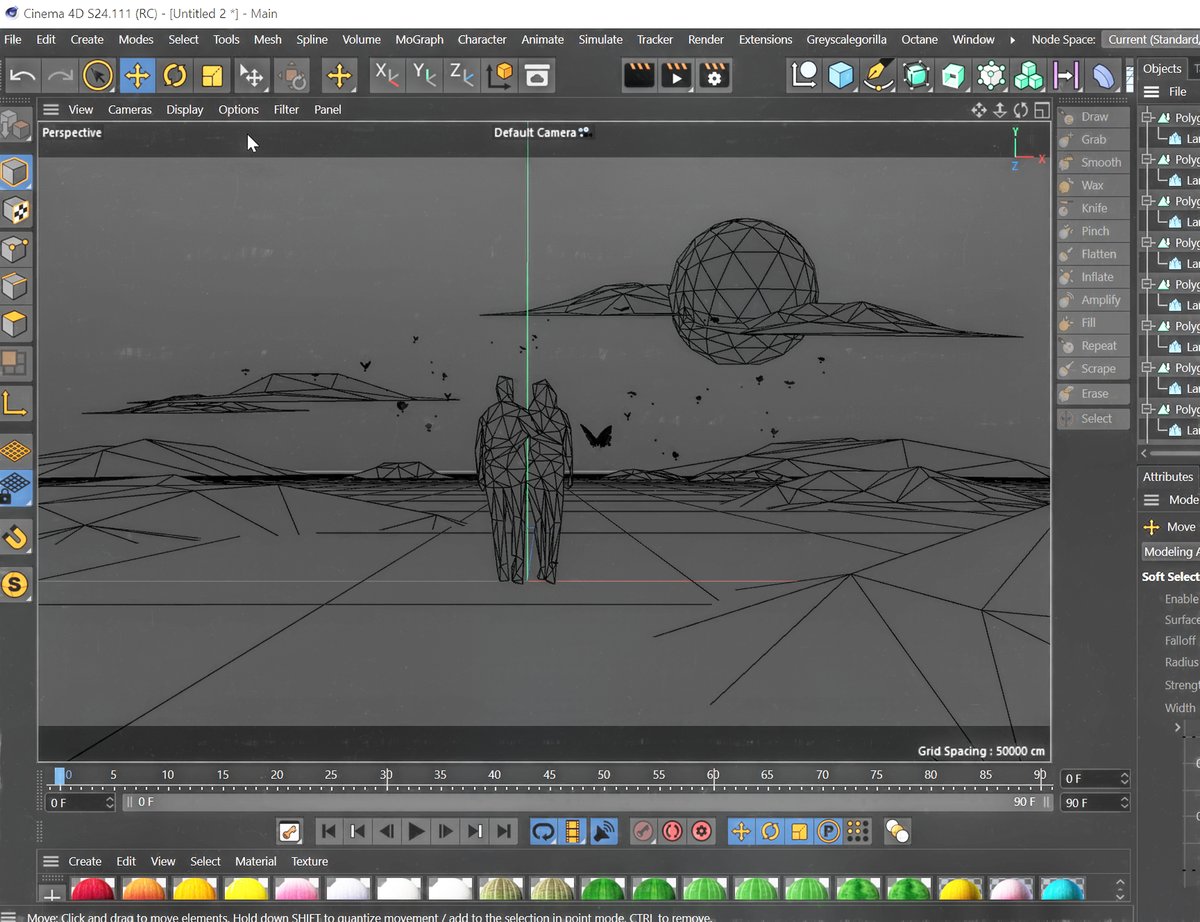Image resolution: width=1200 pixels, height=922 pixels.
Task: Open the MoGraph menu
Action: click(x=419, y=39)
